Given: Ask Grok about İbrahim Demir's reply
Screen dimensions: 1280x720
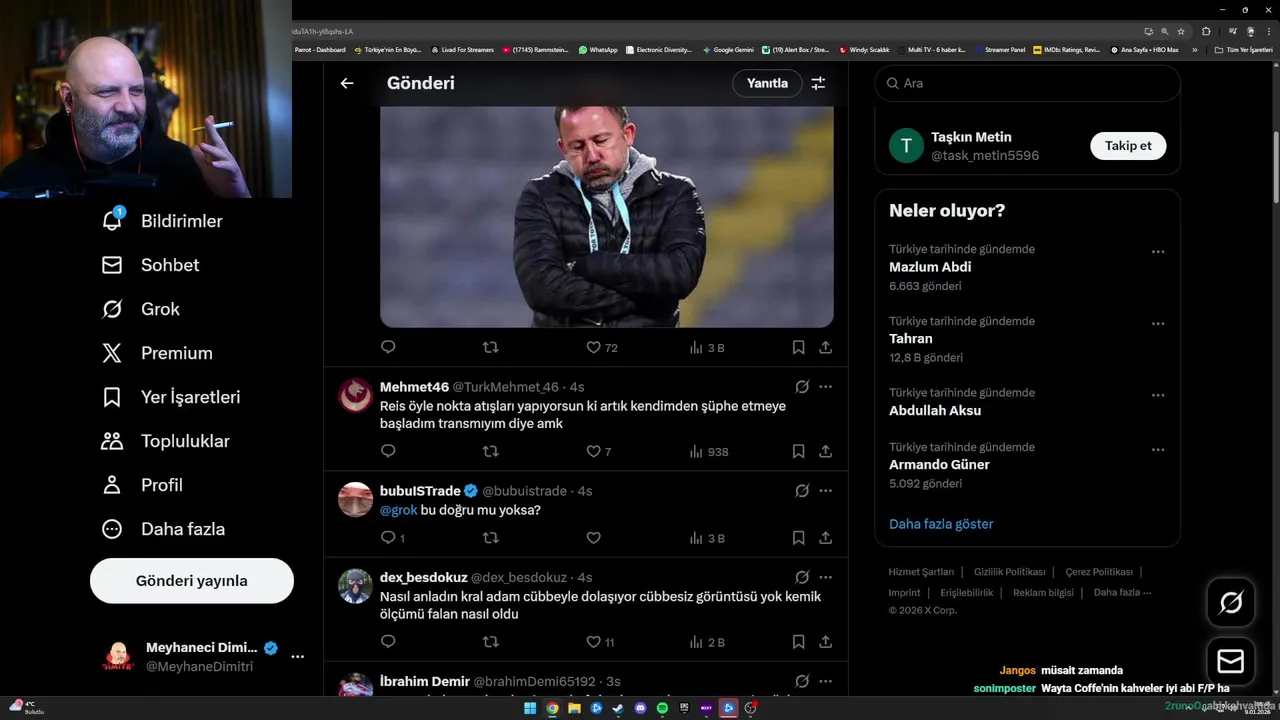Looking at the screenshot, I should (802, 681).
